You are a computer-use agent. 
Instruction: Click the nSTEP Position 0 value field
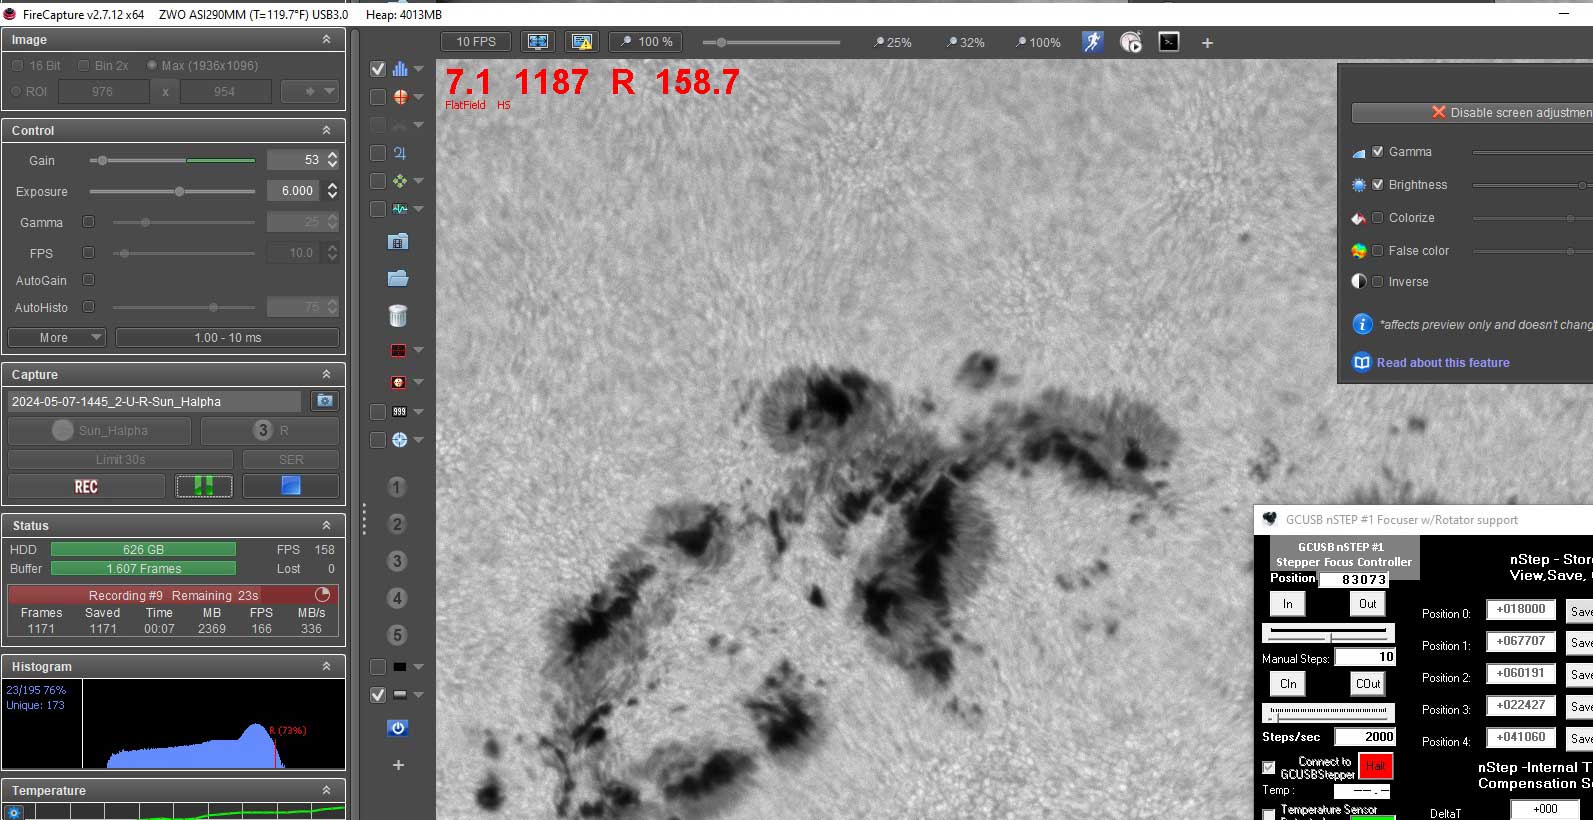pos(1521,609)
